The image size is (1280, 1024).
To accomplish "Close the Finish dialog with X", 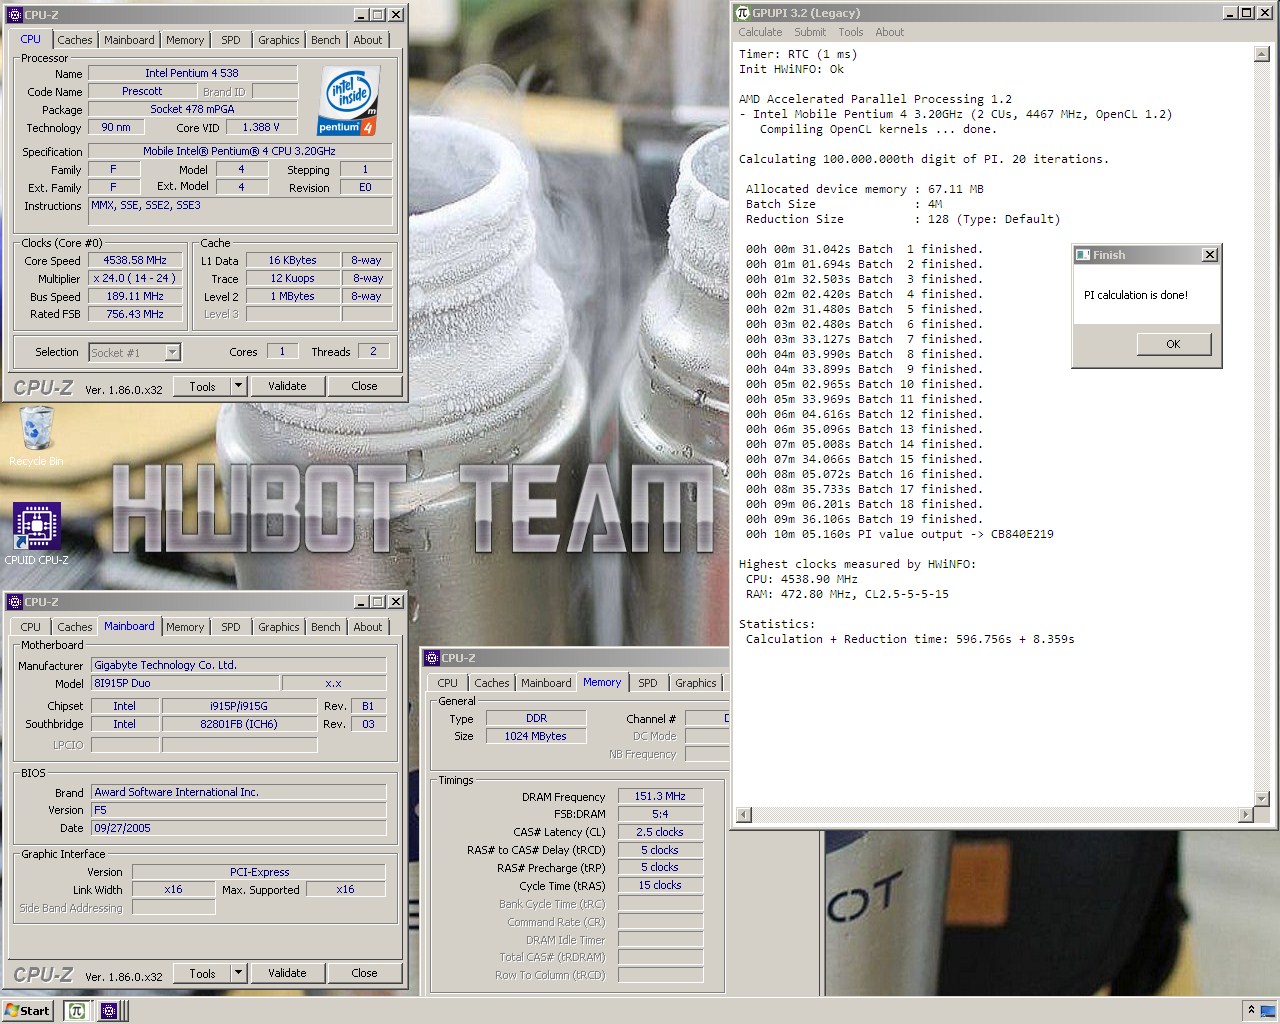I will 1210,255.
